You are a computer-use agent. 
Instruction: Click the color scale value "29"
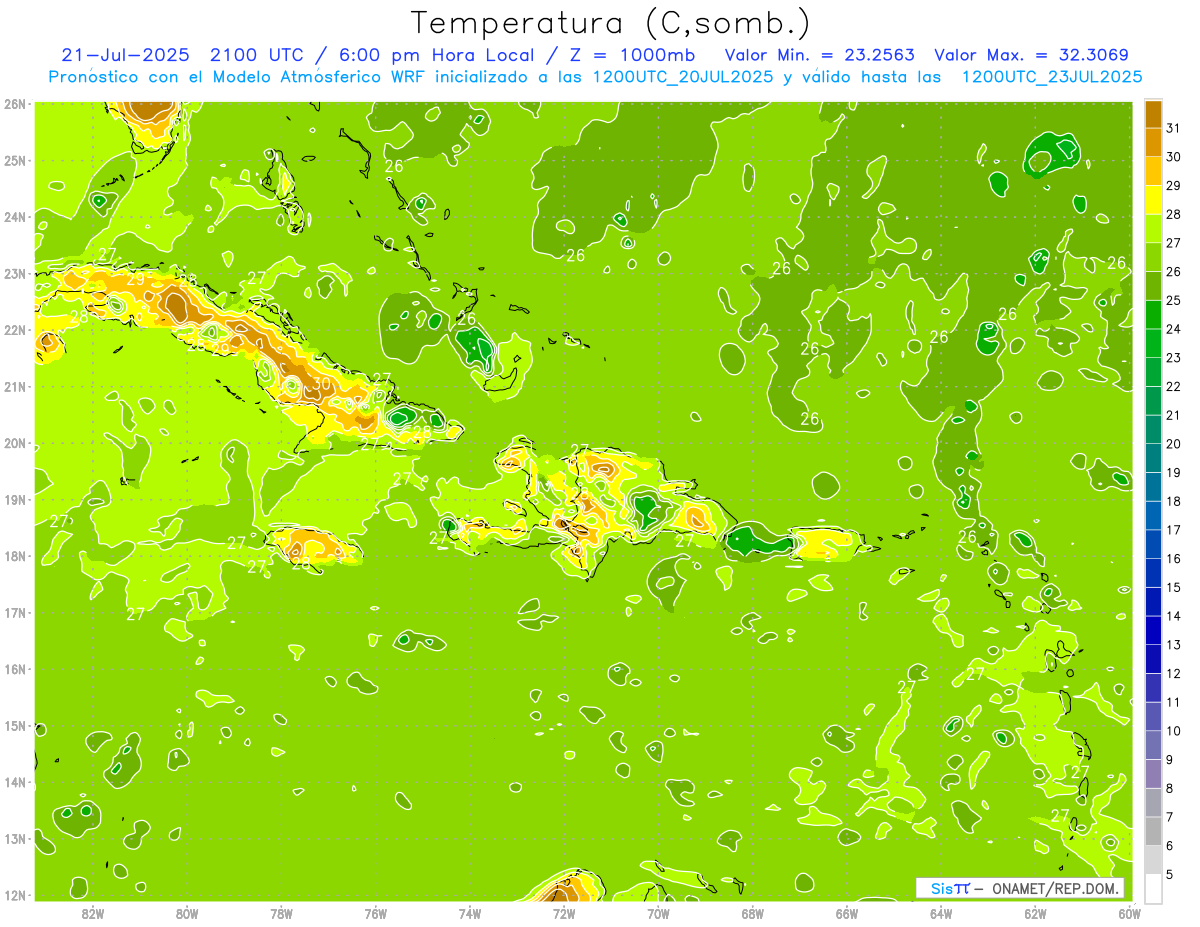(x=1174, y=185)
